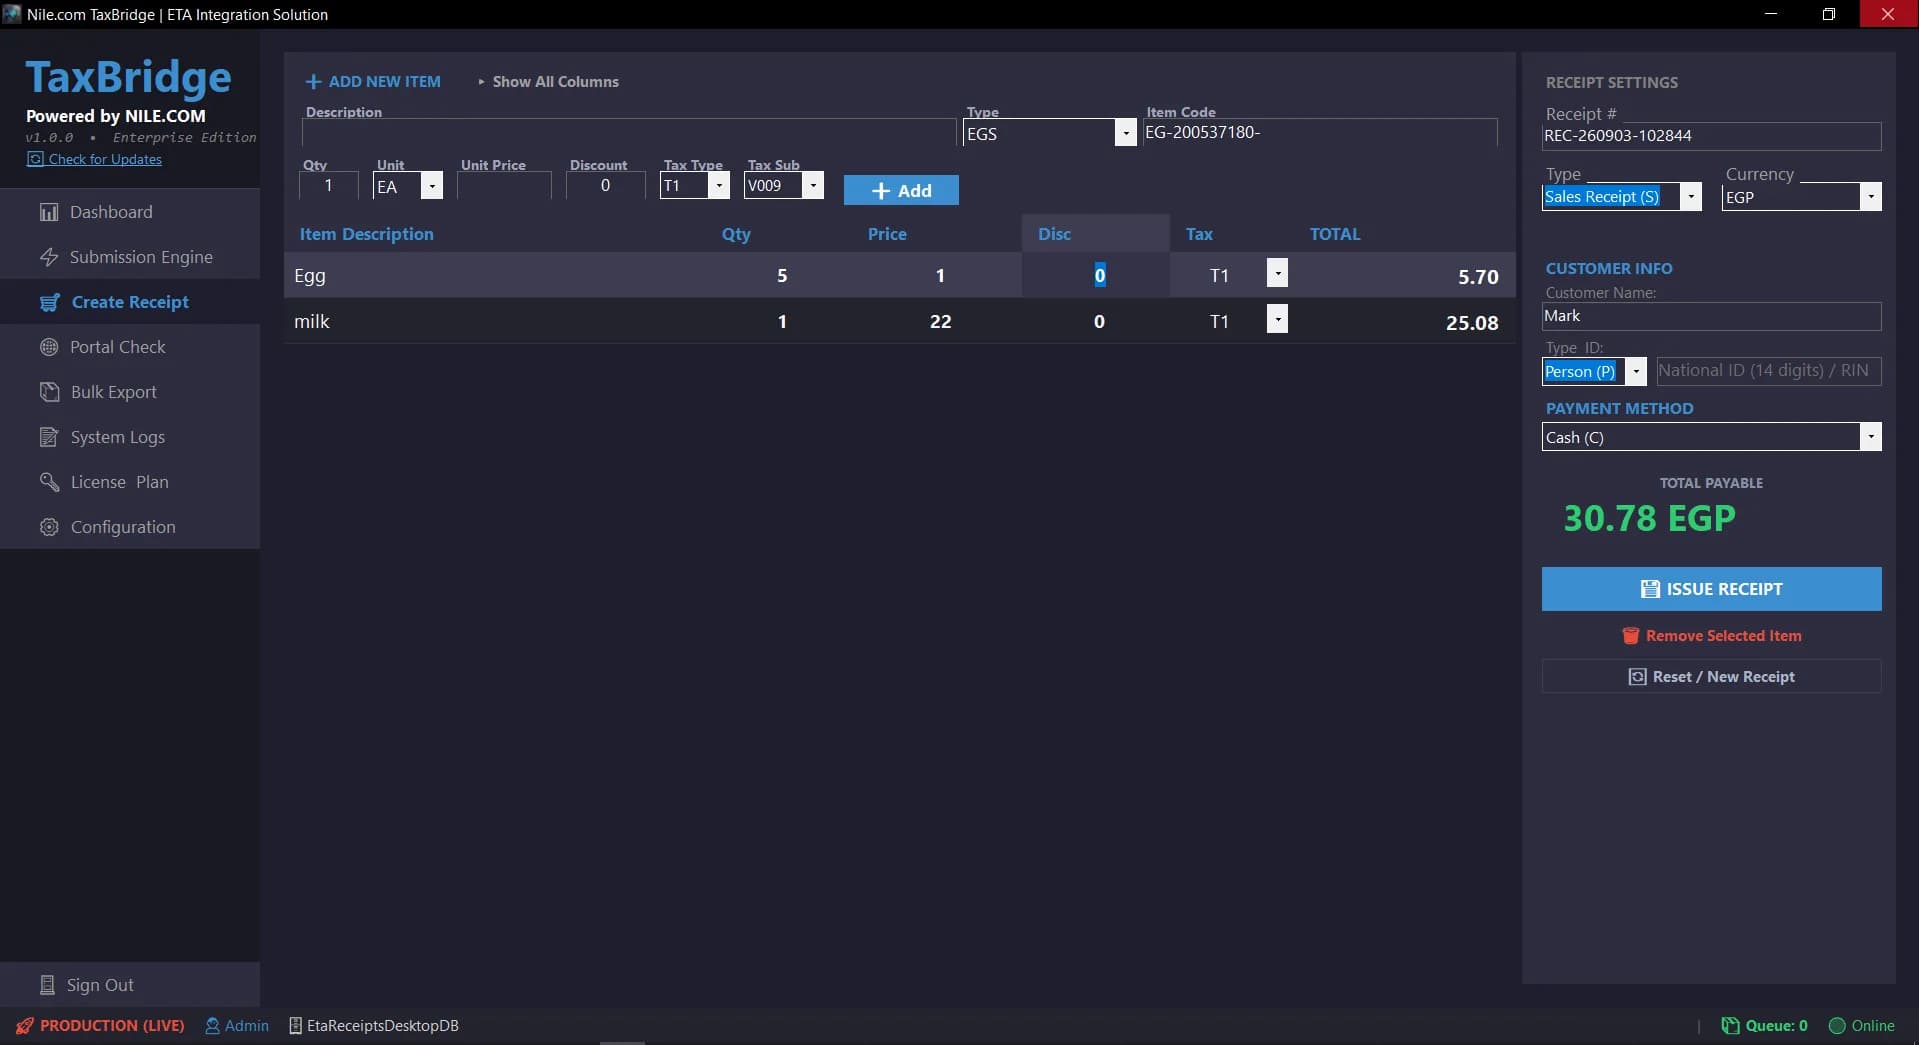1919x1045 pixels.
Task: Click the Submission Engine lightning icon
Action: pyautogui.click(x=48, y=257)
